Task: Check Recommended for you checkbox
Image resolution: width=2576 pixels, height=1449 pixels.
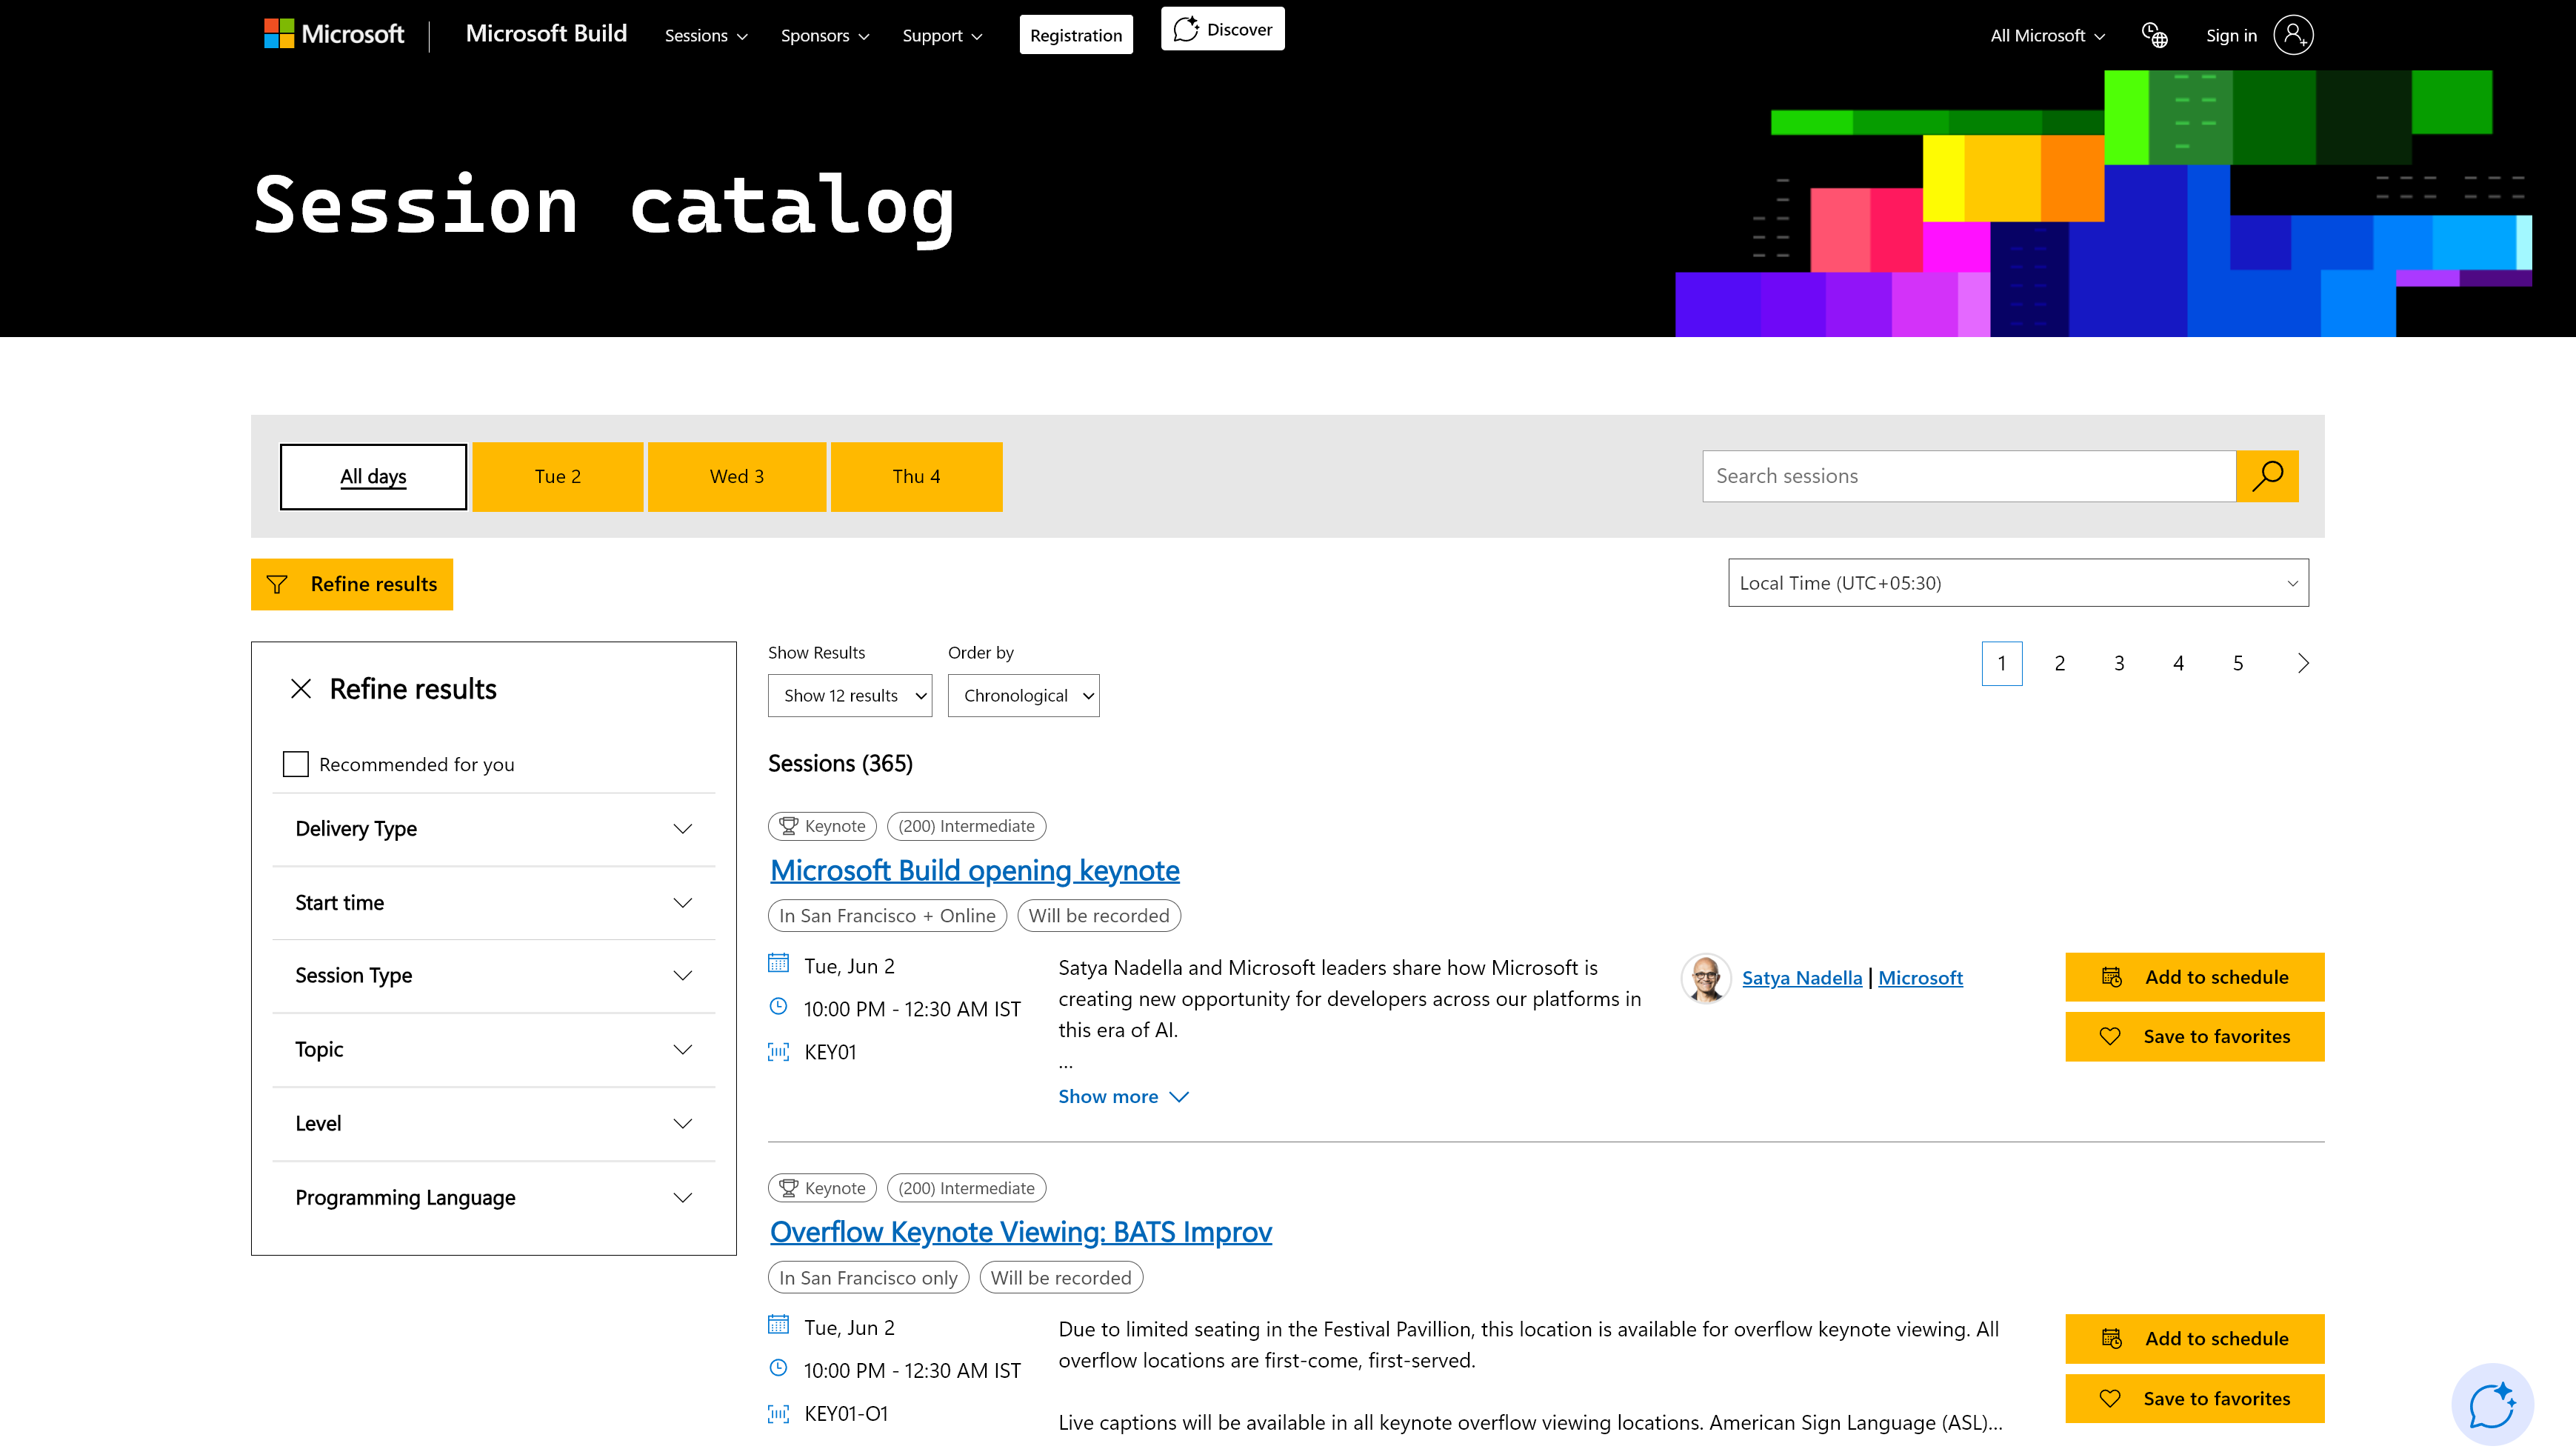Action: coord(296,764)
